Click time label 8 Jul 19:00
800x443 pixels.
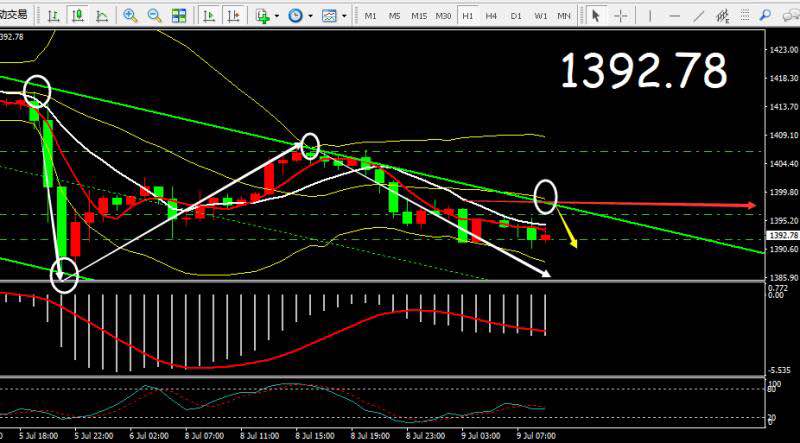coord(370,436)
